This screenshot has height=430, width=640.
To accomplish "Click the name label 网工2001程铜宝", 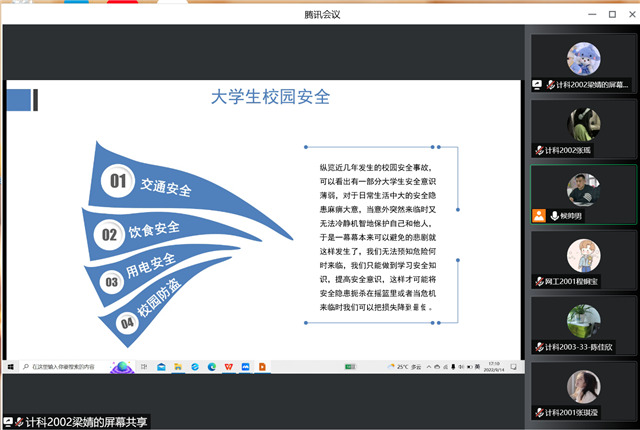I will (x=571, y=281).
